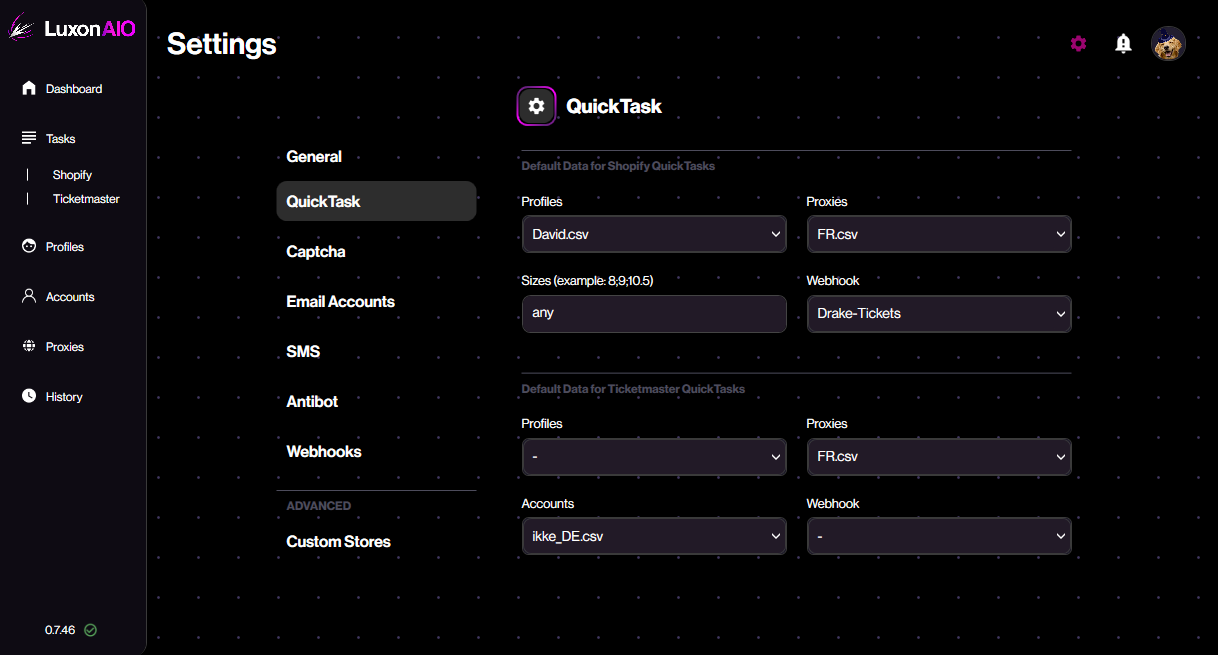Click the Dashboard home icon
The image size is (1218, 655).
pos(29,88)
